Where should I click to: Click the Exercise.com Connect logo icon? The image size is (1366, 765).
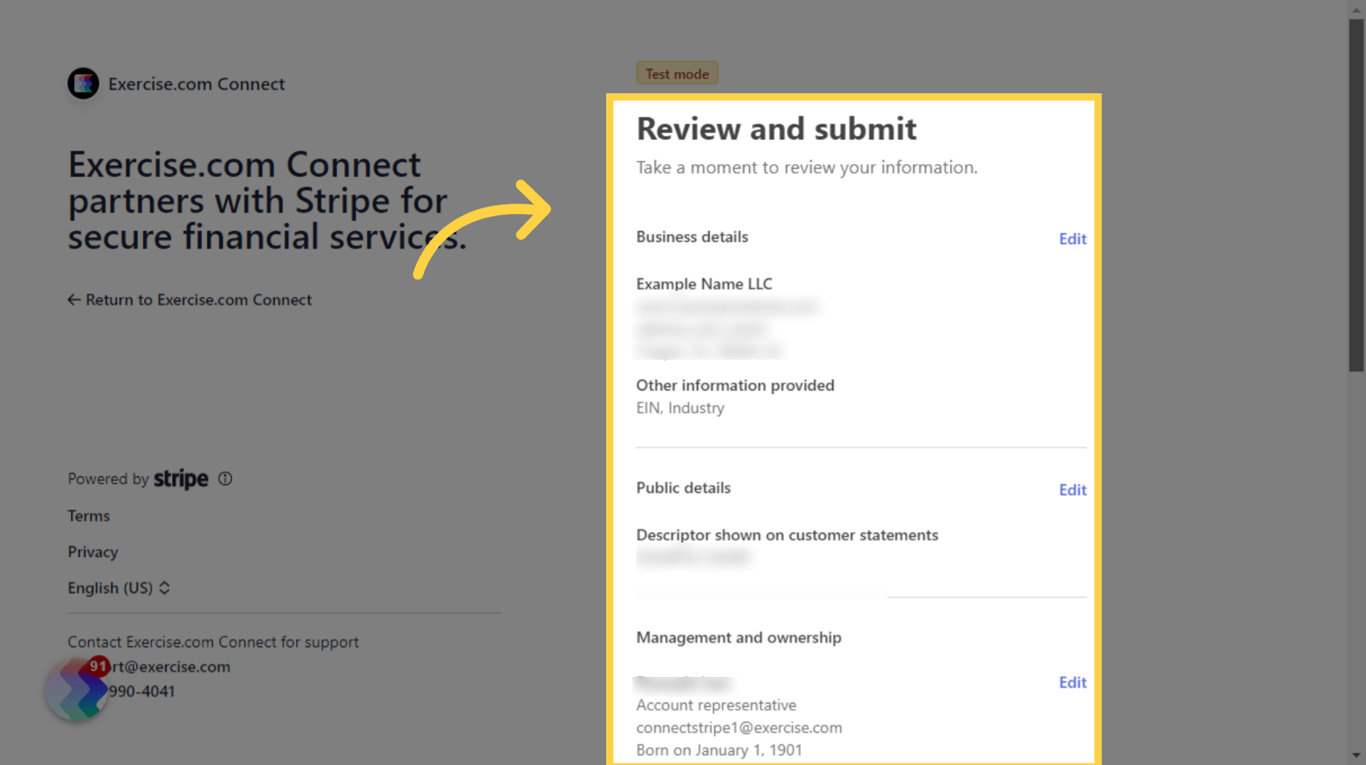[x=83, y=83]
